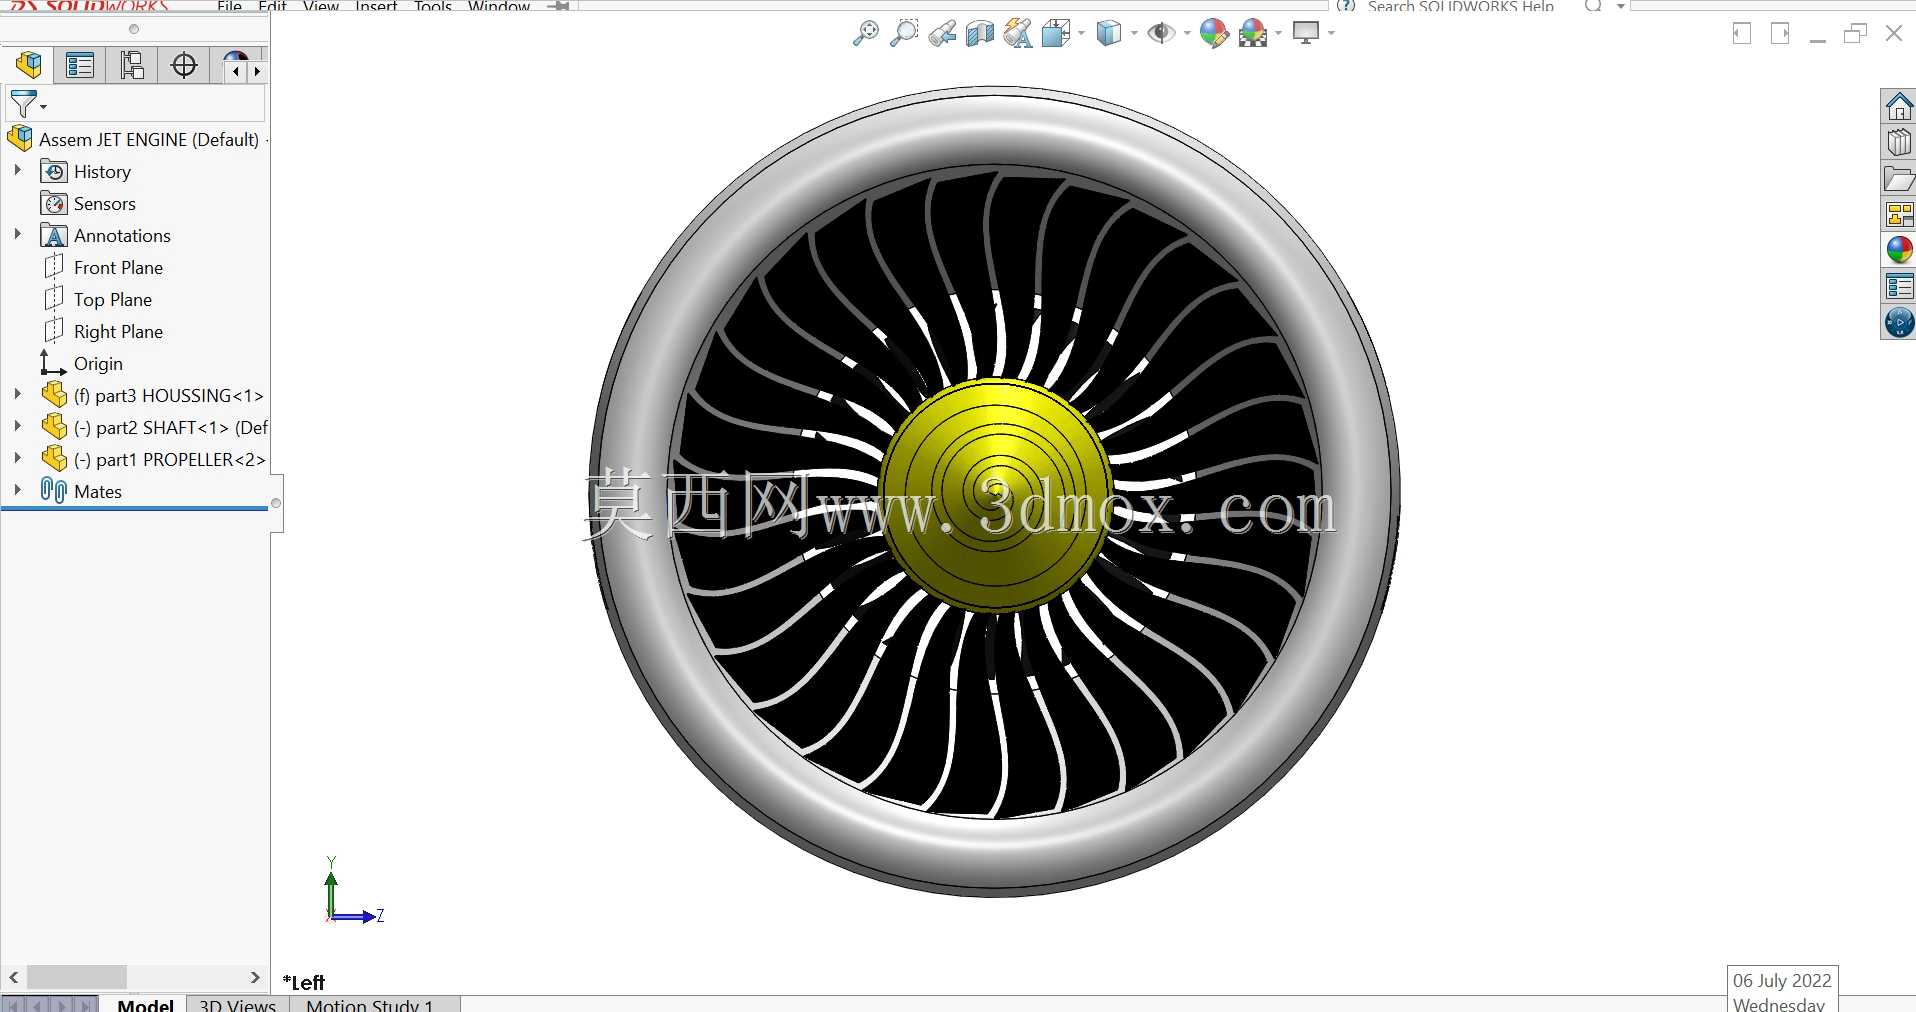Open the Design Library task pane
Viewport: 1916px width, 1012px height.
coord(1899,142)
